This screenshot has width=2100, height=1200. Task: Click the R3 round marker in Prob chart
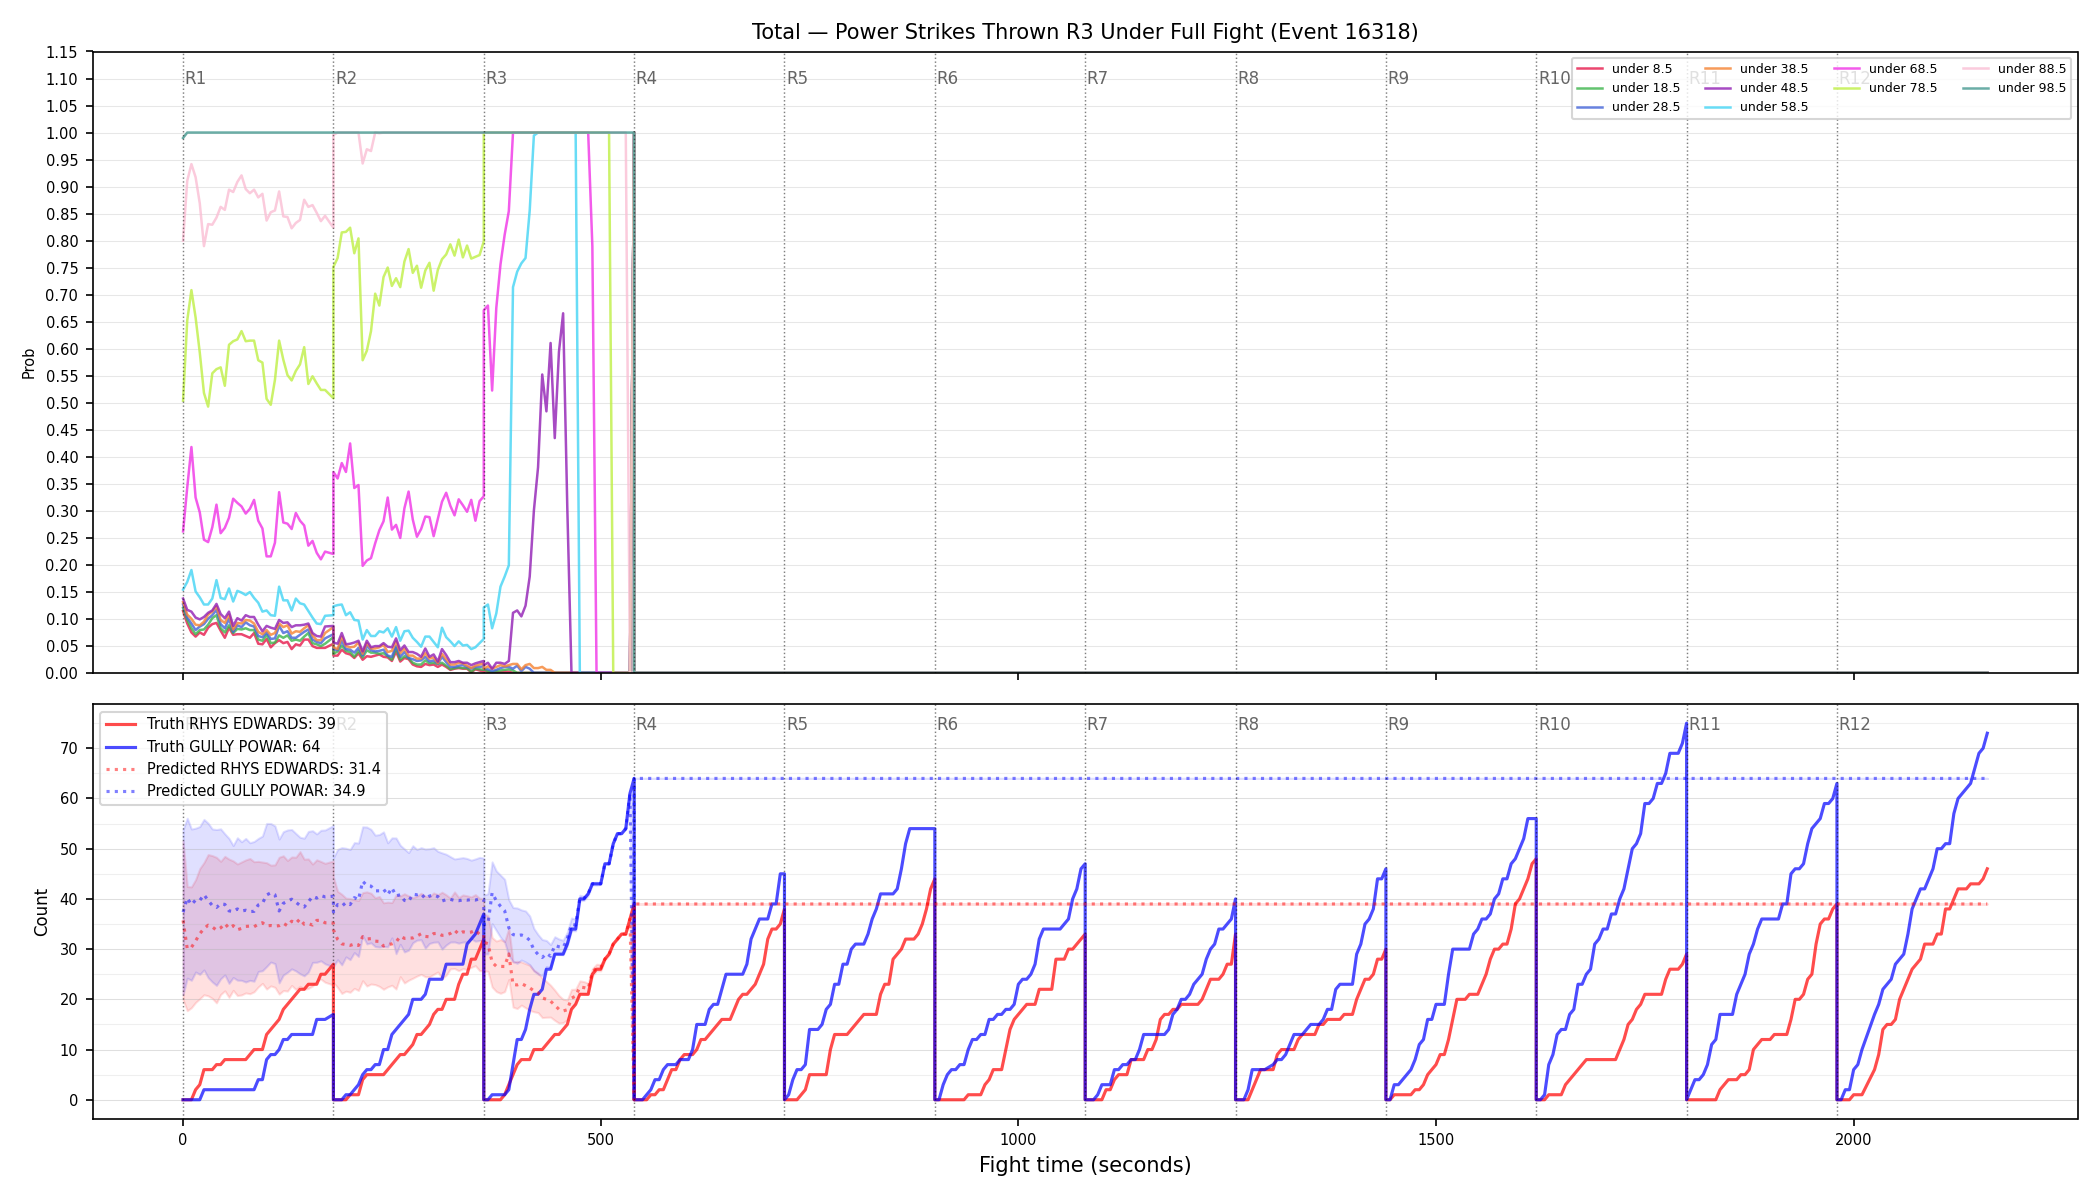(x=496, y=78)
